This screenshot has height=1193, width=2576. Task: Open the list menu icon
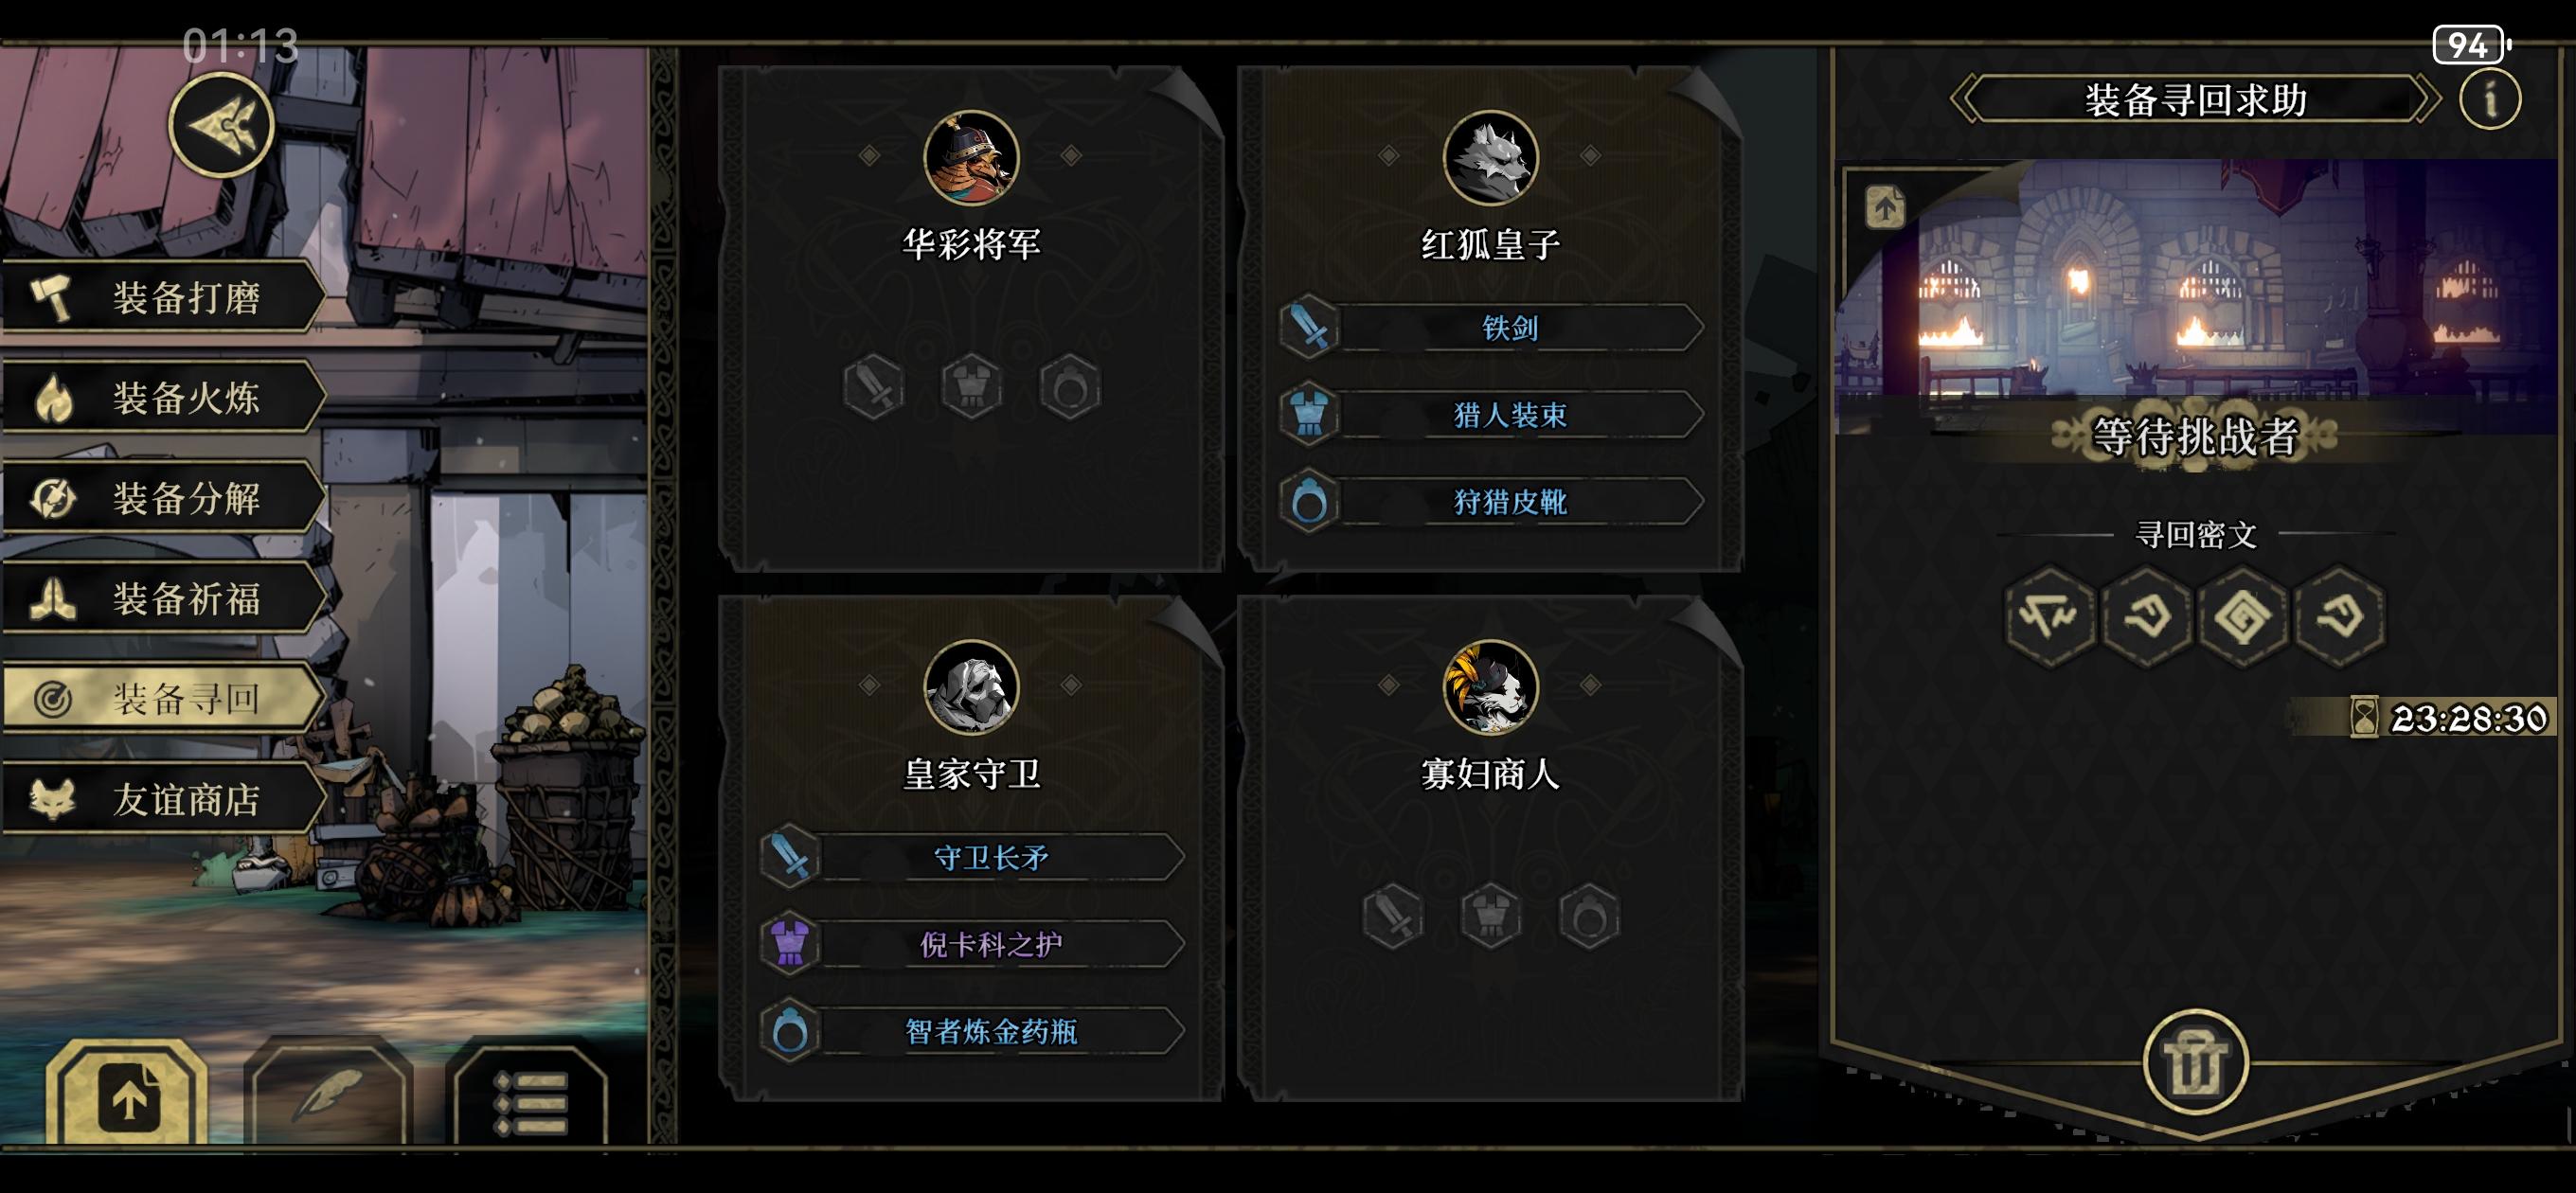tap(531, 1095)
